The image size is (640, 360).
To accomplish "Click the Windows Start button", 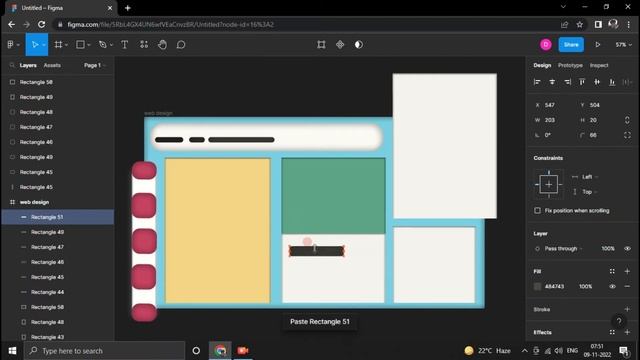I will coord(12,351).
